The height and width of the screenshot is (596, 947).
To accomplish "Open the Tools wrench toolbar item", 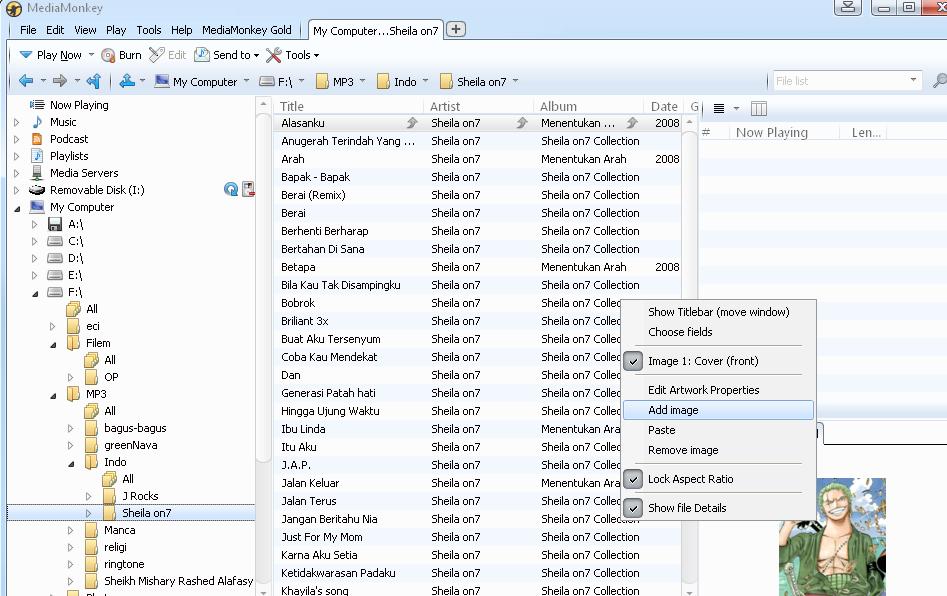I will (292, 55).
